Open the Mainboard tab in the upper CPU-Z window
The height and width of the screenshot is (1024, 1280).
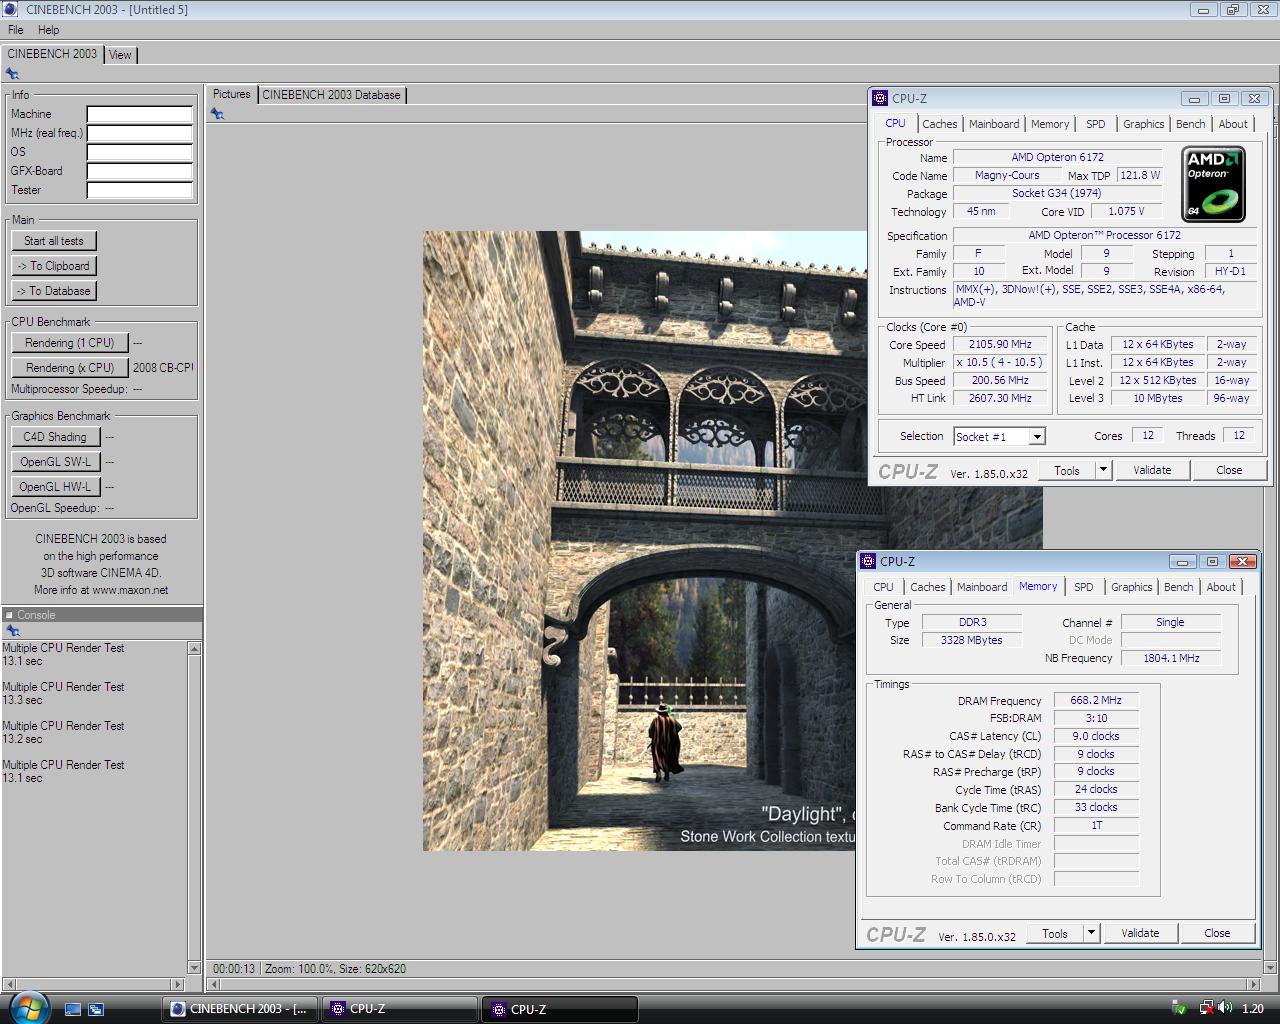[994, 124]
